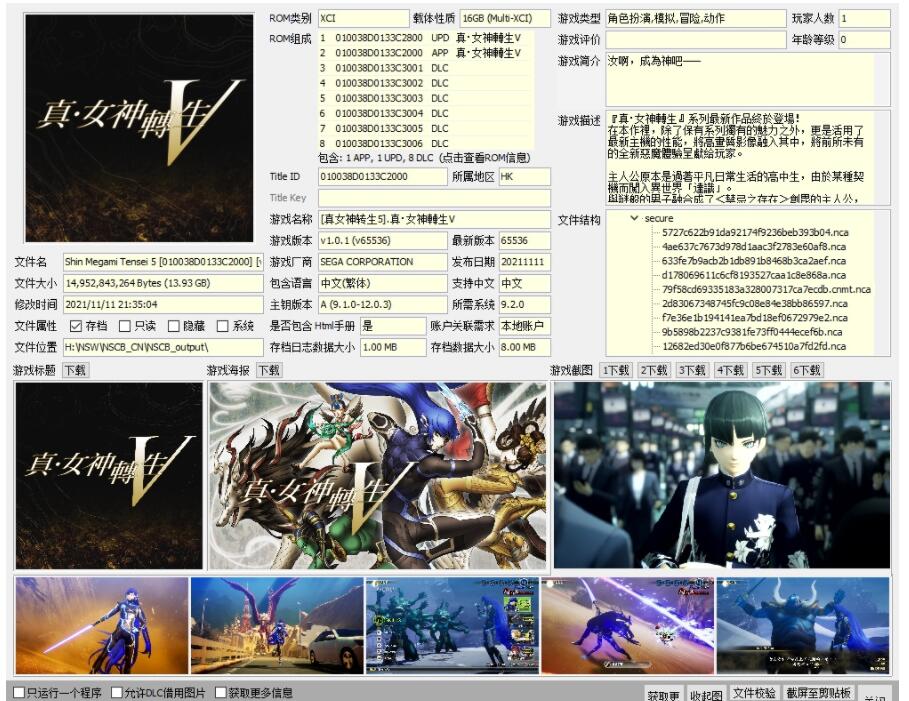909x701 pixels.
Task: Click the 最新版本 field showing 65536
Action: coord(524,241)
